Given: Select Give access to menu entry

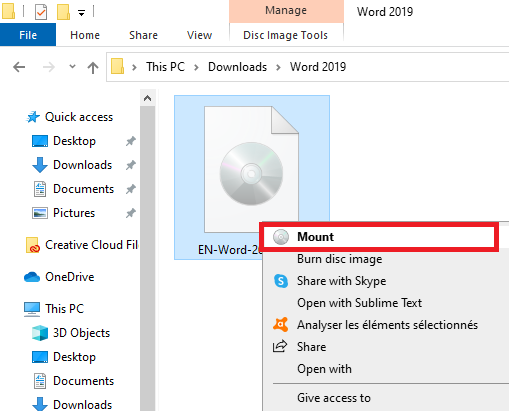Looking at the screenshot, I should tap(334, 398).
